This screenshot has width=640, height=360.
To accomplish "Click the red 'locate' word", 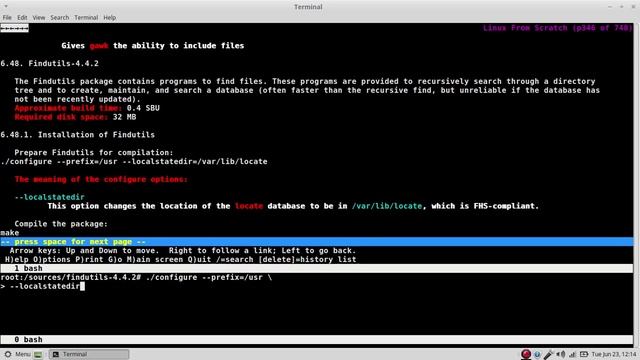I will point(249,206).
